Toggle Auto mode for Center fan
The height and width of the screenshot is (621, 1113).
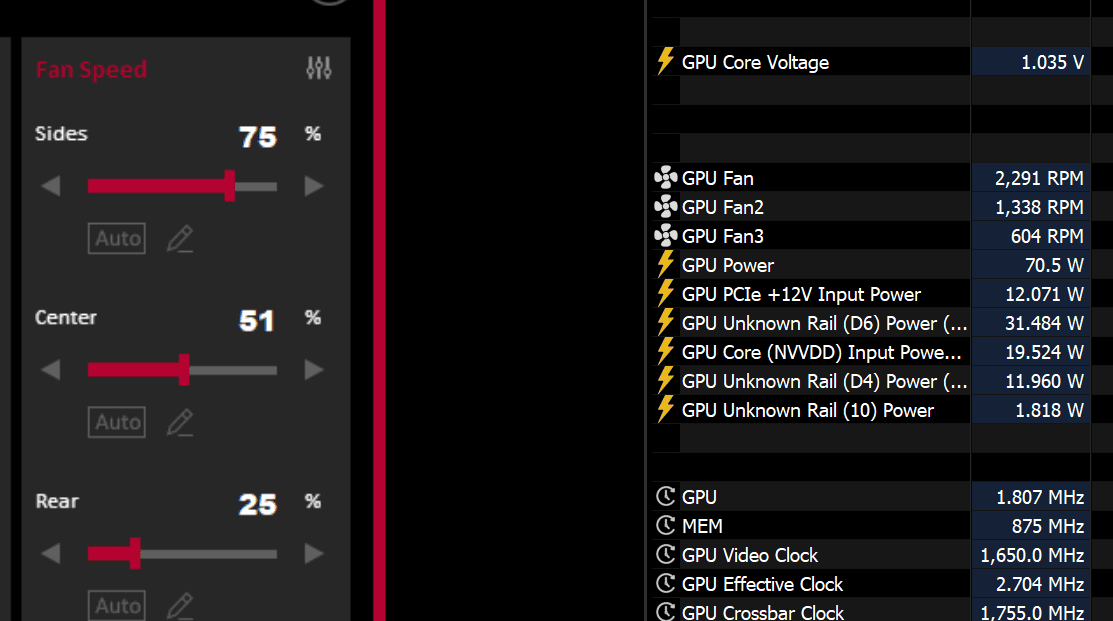tap(118, 422)
